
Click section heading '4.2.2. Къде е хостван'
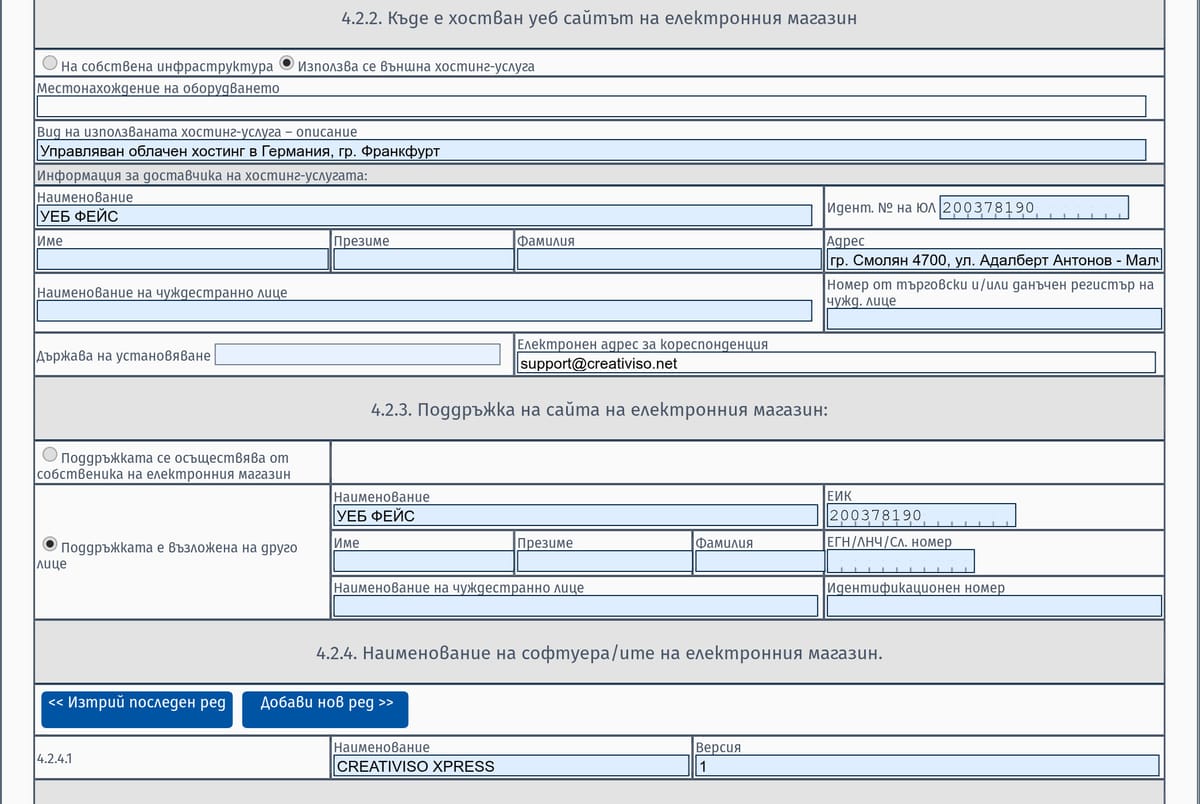click(x=599, y=19)
